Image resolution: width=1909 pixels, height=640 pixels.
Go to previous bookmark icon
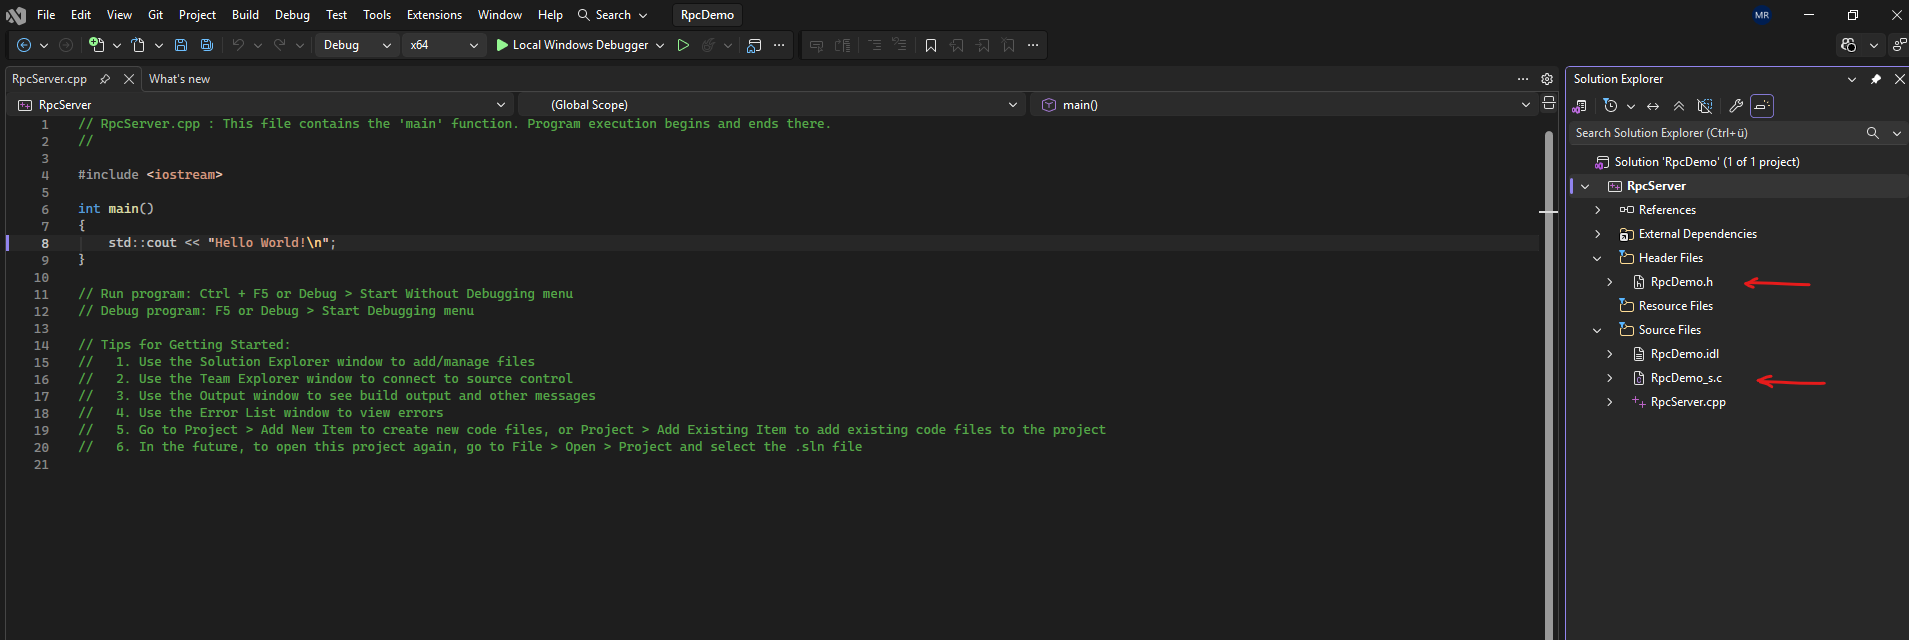coord(957,45)
